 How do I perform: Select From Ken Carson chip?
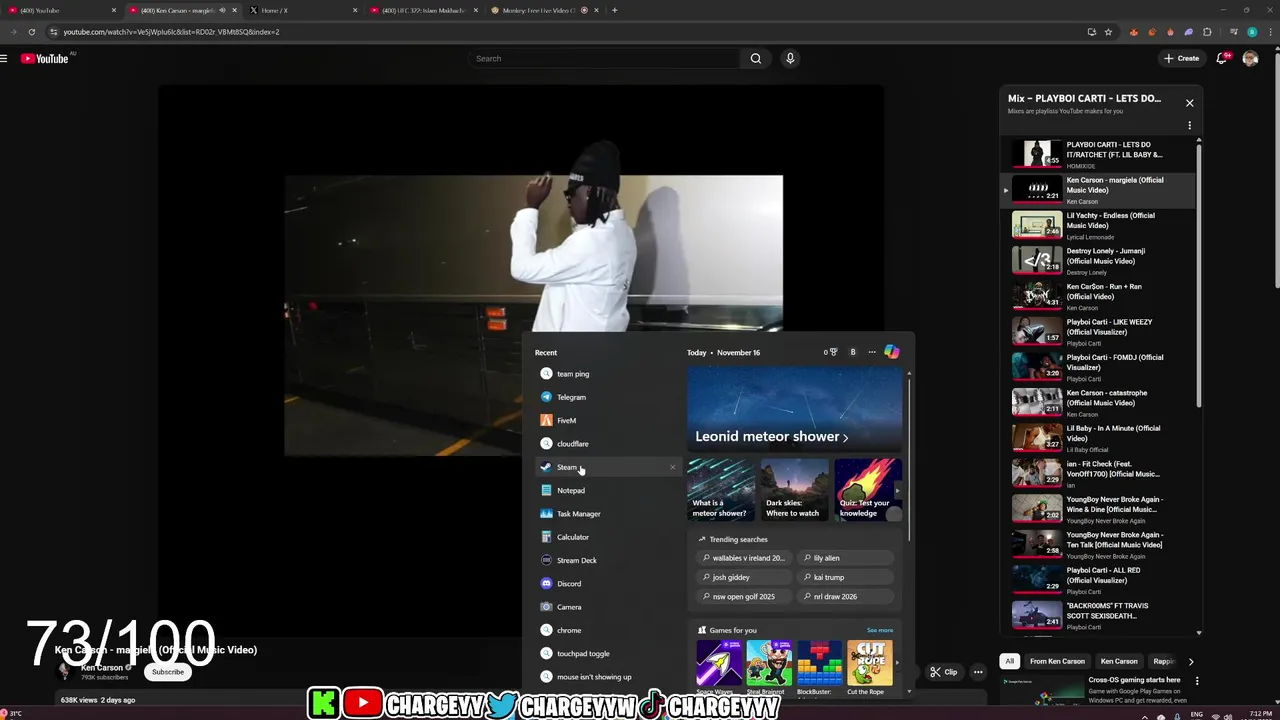pyautogui.click(x=1057, y=661)
